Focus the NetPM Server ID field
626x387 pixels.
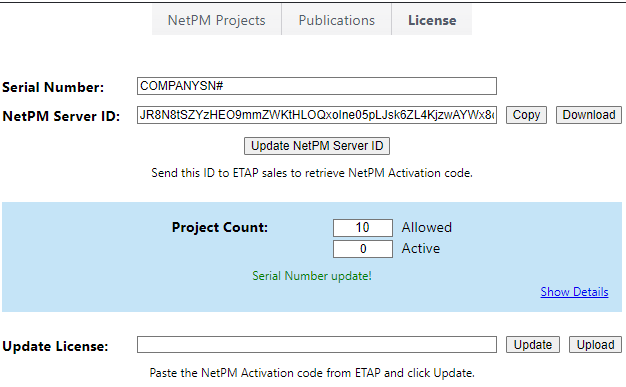(317, 115)
